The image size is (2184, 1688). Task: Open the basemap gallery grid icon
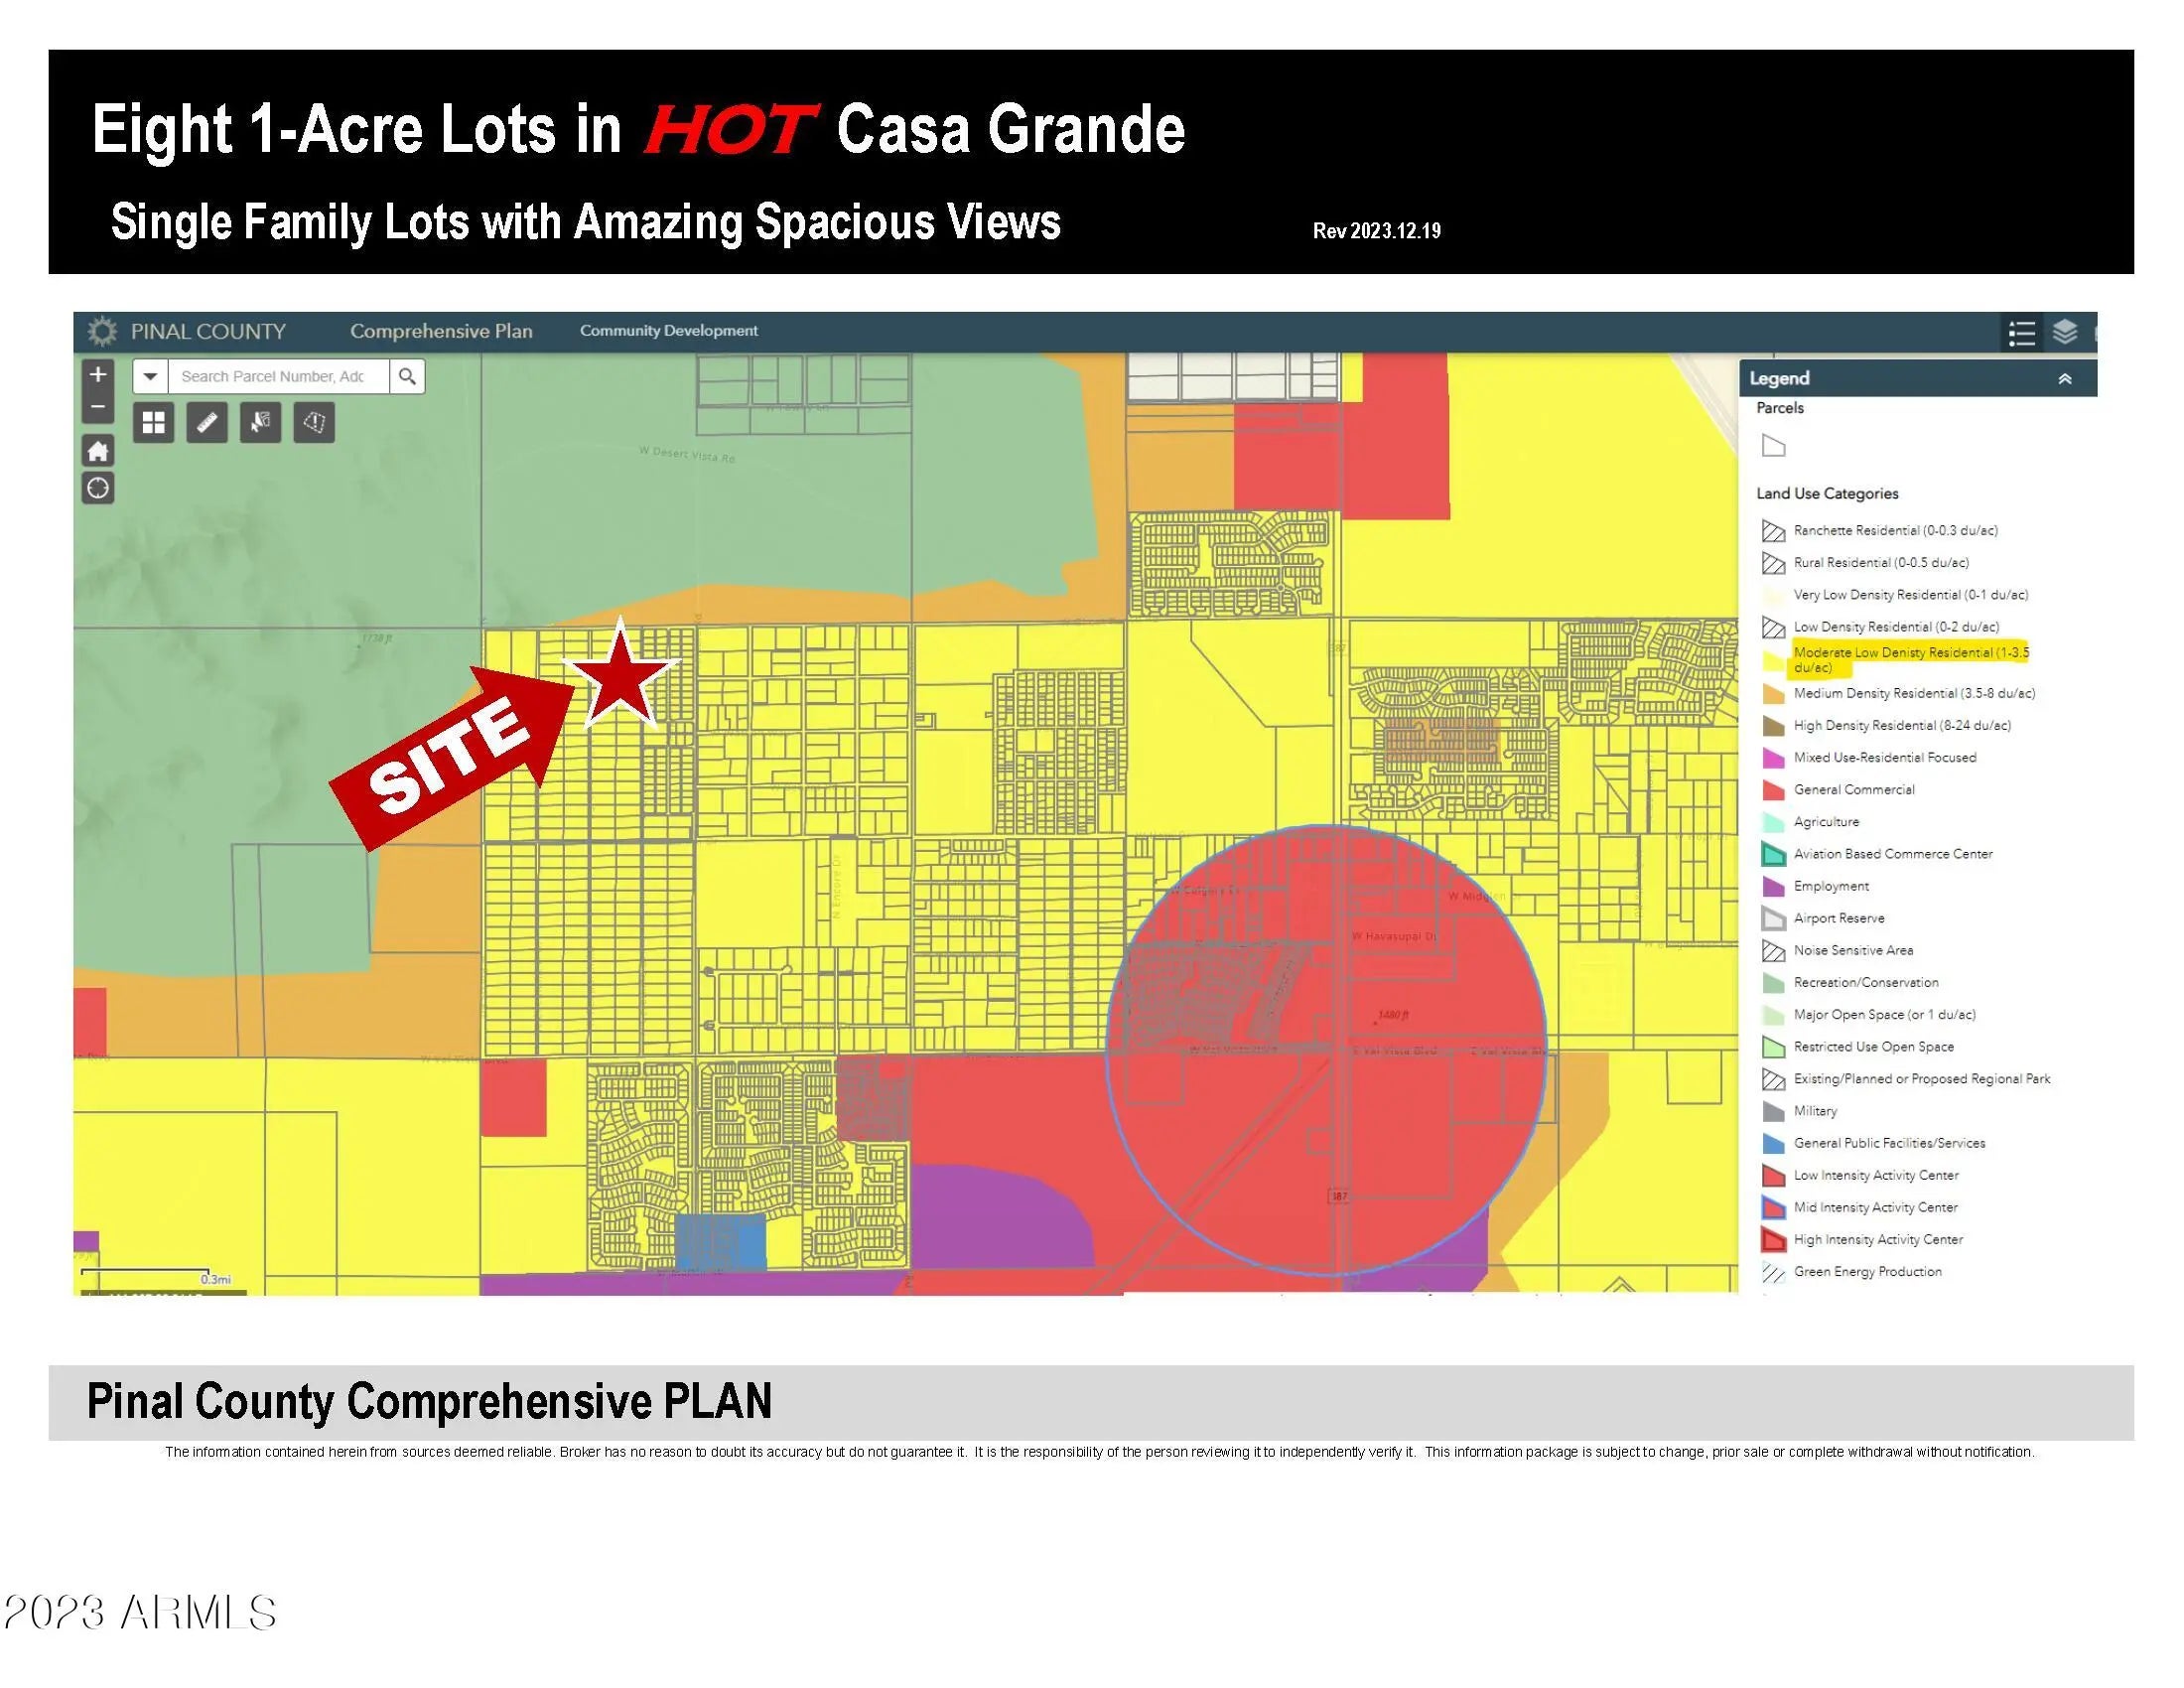point(153,422)
